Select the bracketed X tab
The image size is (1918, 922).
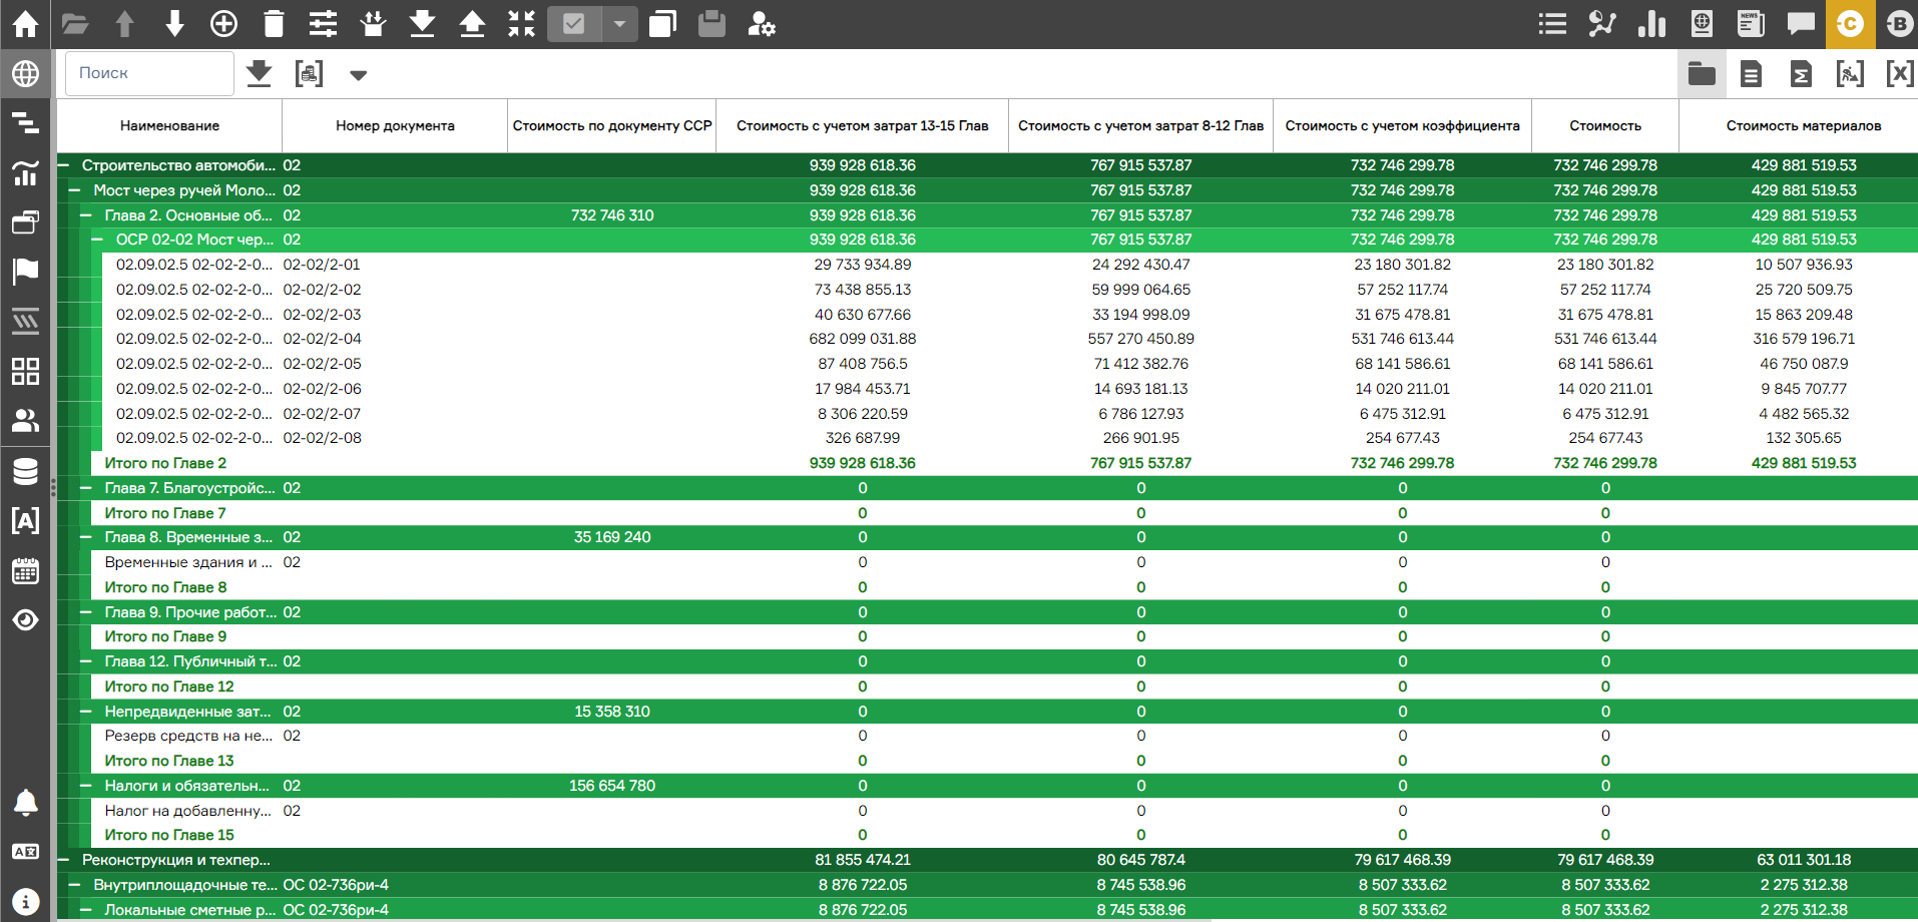1899,73
